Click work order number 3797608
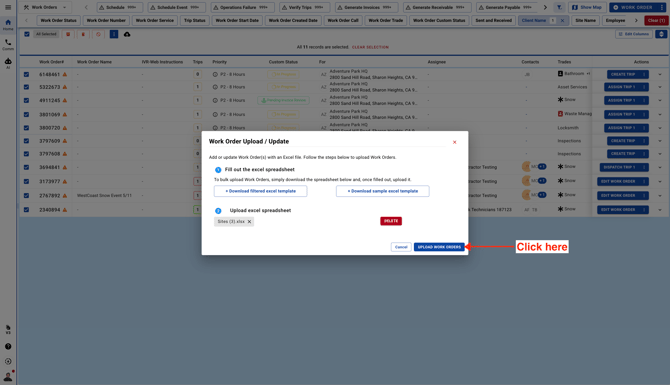 pos(50,154)
